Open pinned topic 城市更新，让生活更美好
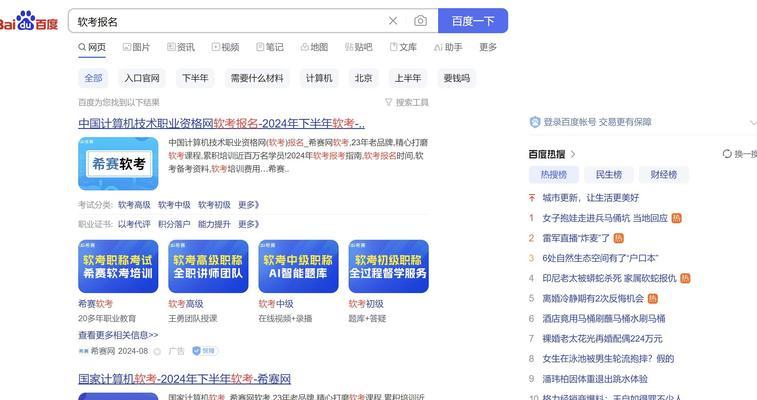The image size is (757, 400). pos(591,198)
